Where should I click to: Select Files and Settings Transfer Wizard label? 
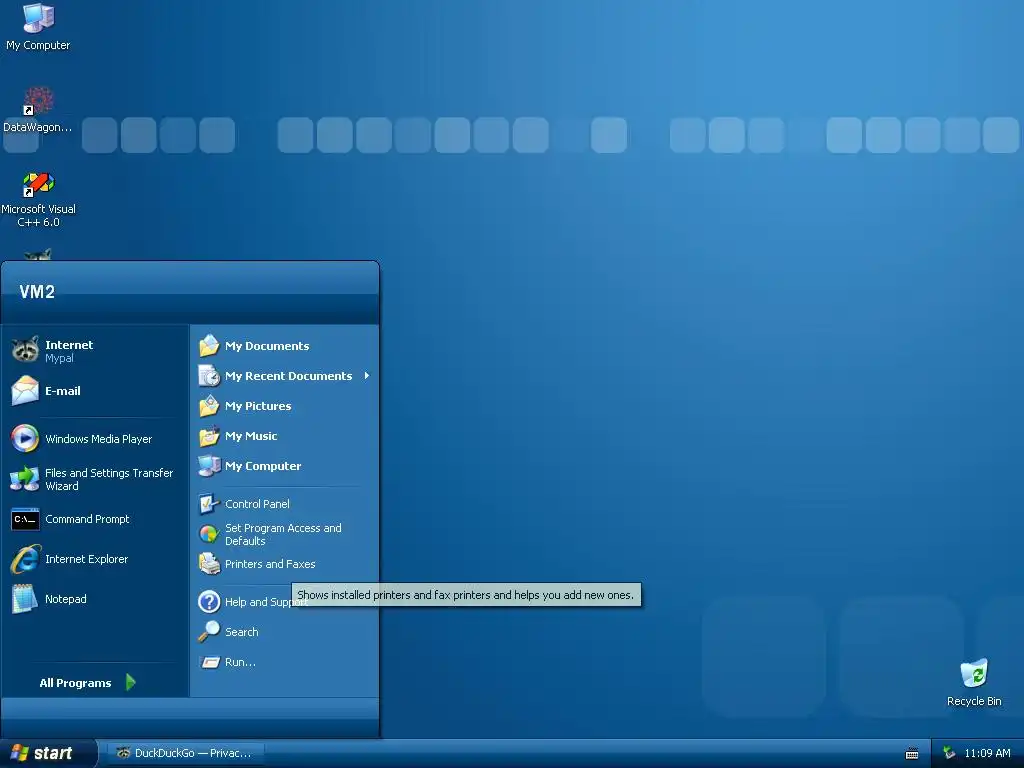(x=109, y=479)
